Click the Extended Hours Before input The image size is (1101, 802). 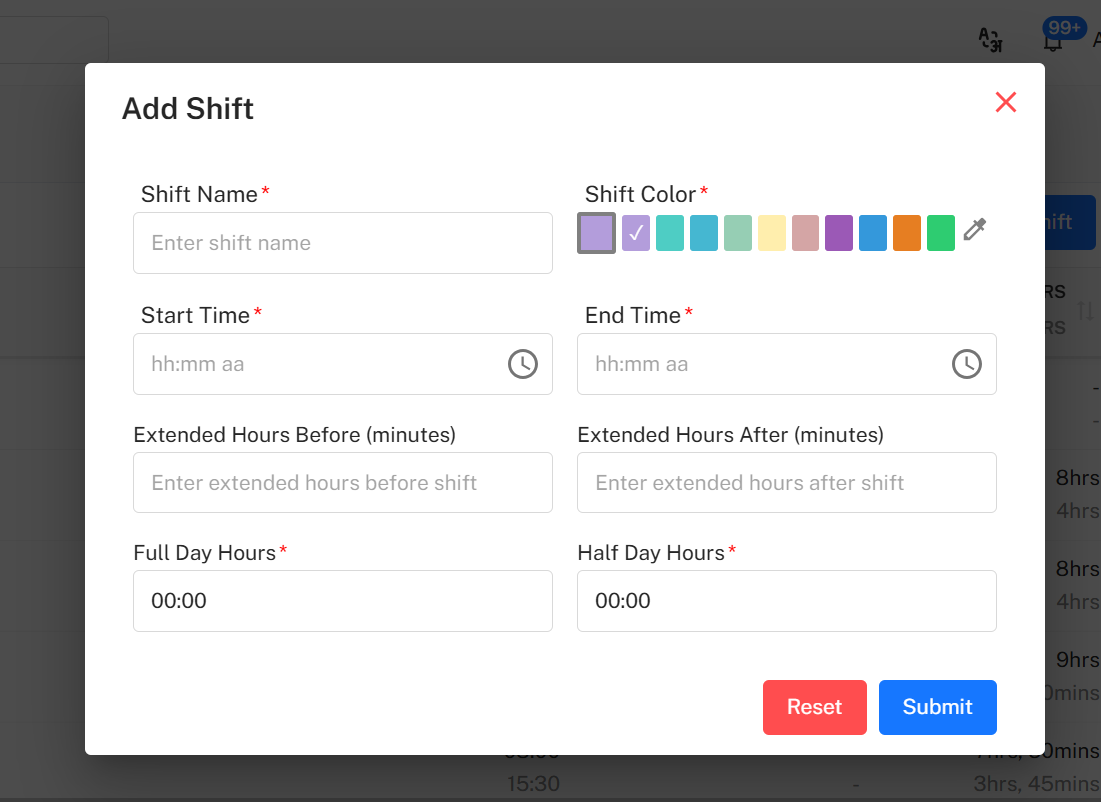pos(343,482)
